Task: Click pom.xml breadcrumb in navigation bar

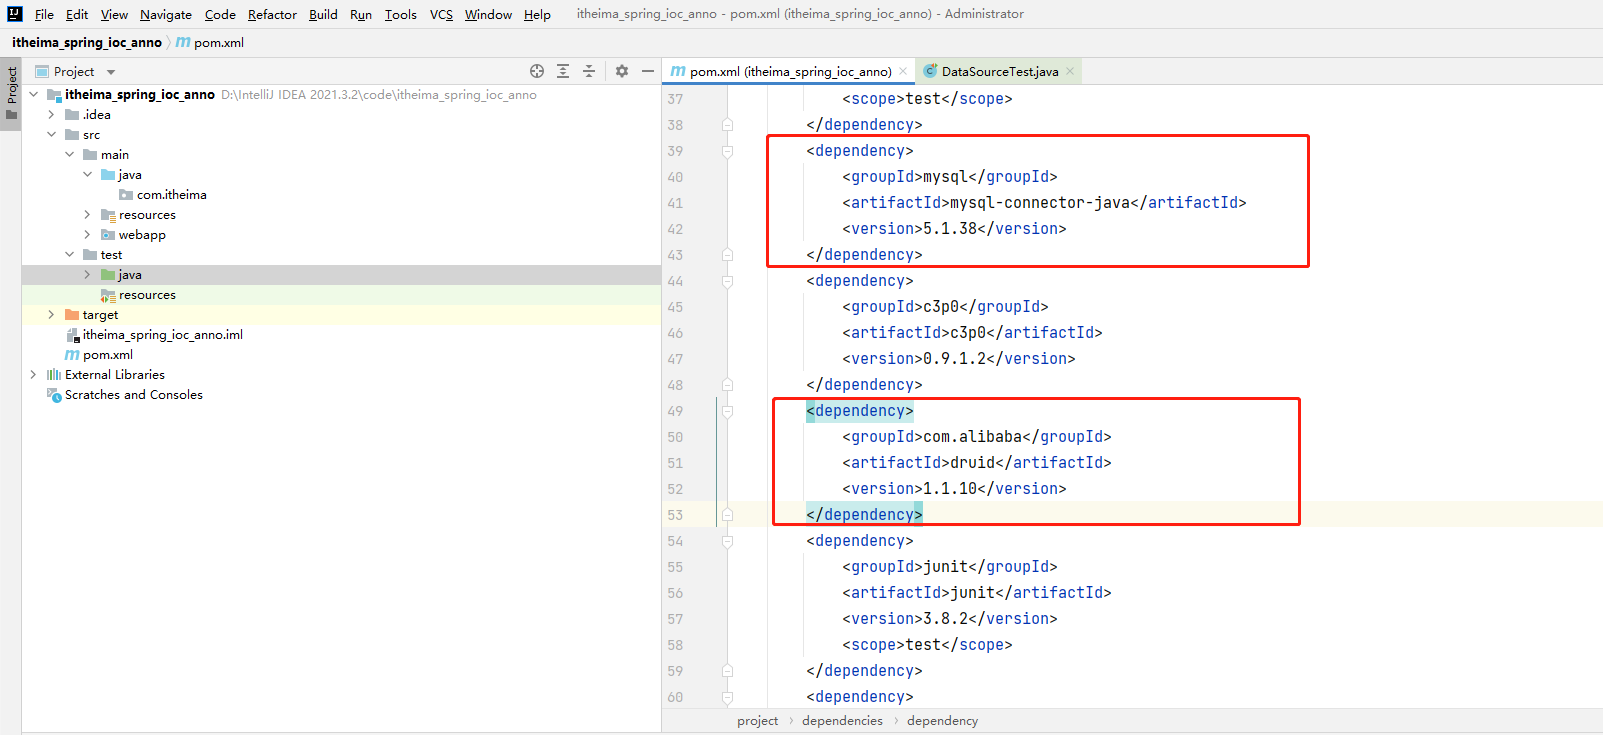Action: pyautogui.click(x=219, y=43)
